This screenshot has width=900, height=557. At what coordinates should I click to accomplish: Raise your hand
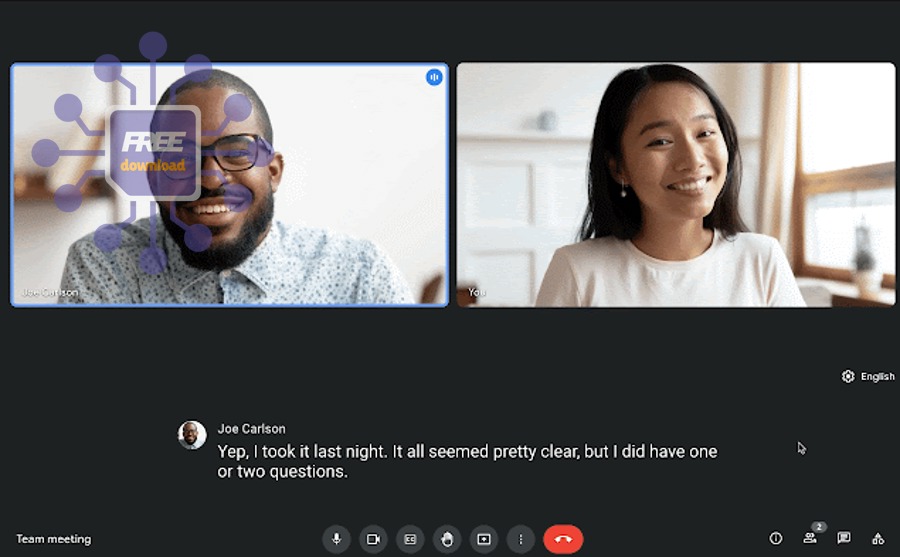(447, 539)
